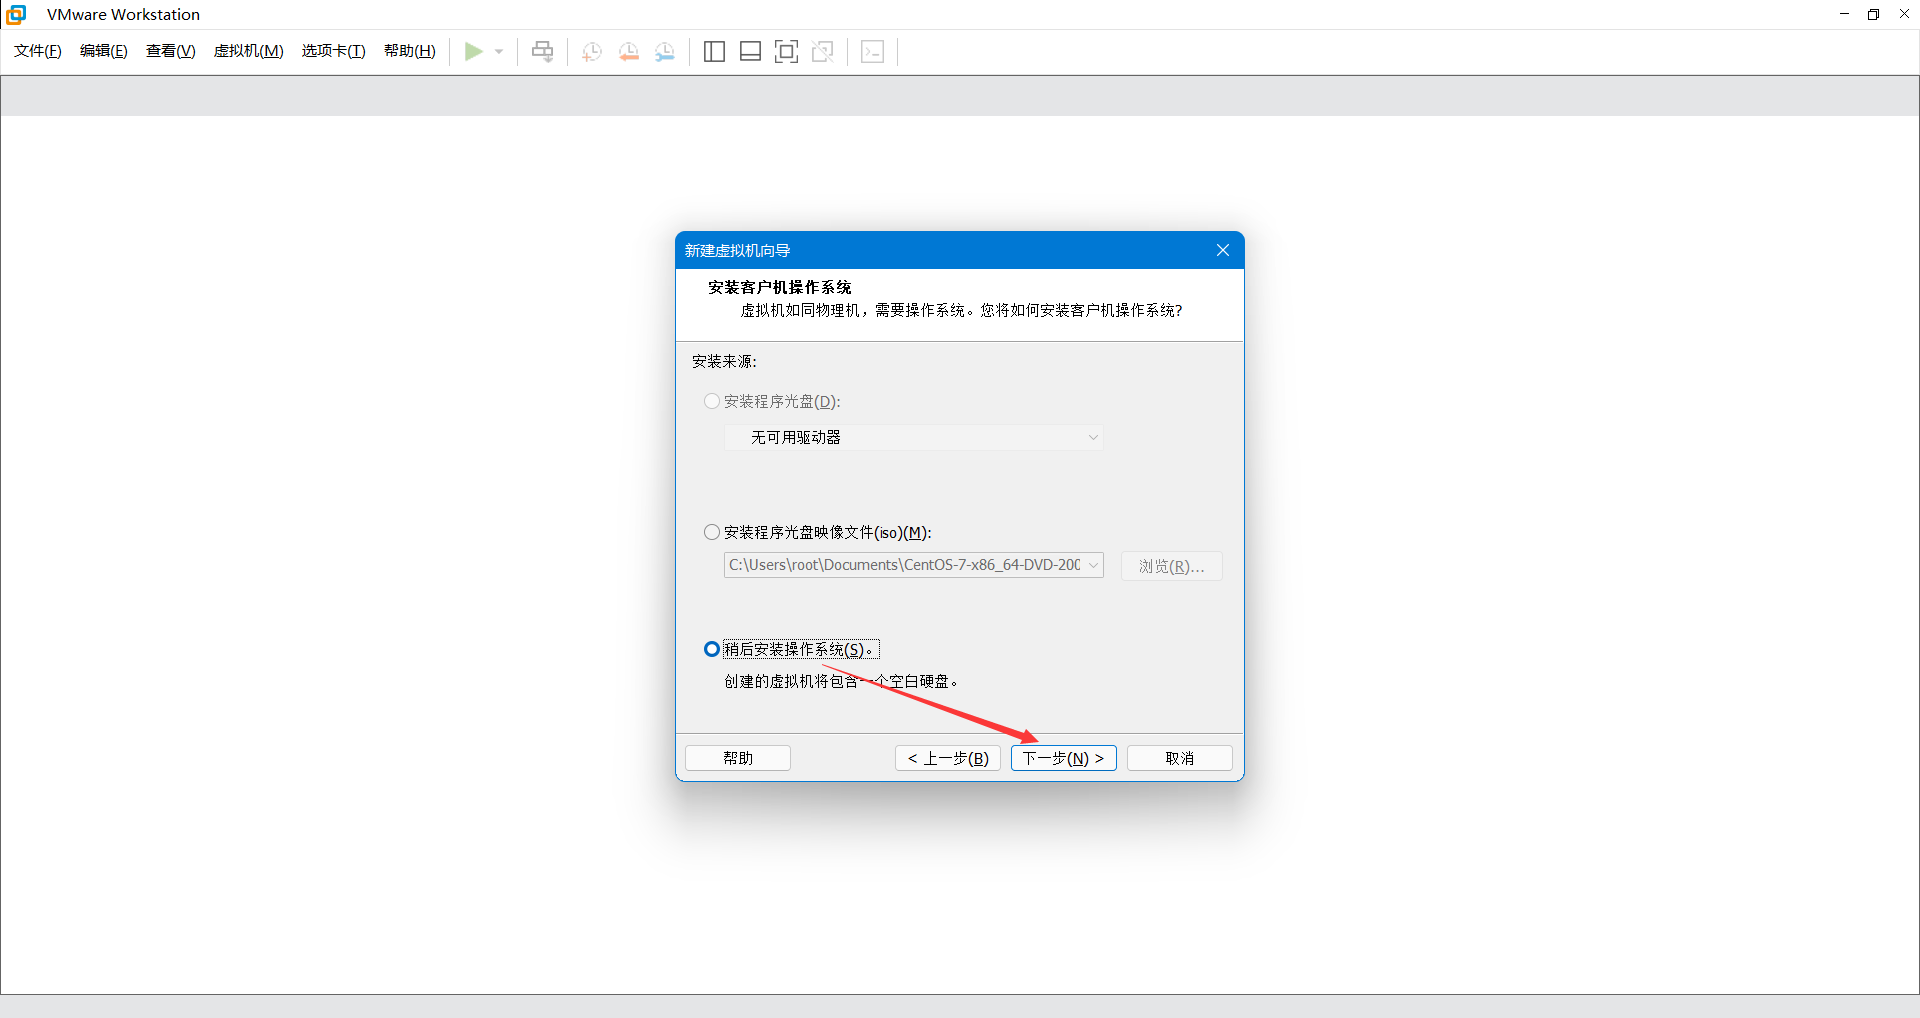Open the 文件(F) menu
The image size is (1920, 1018).
(38, 51)
